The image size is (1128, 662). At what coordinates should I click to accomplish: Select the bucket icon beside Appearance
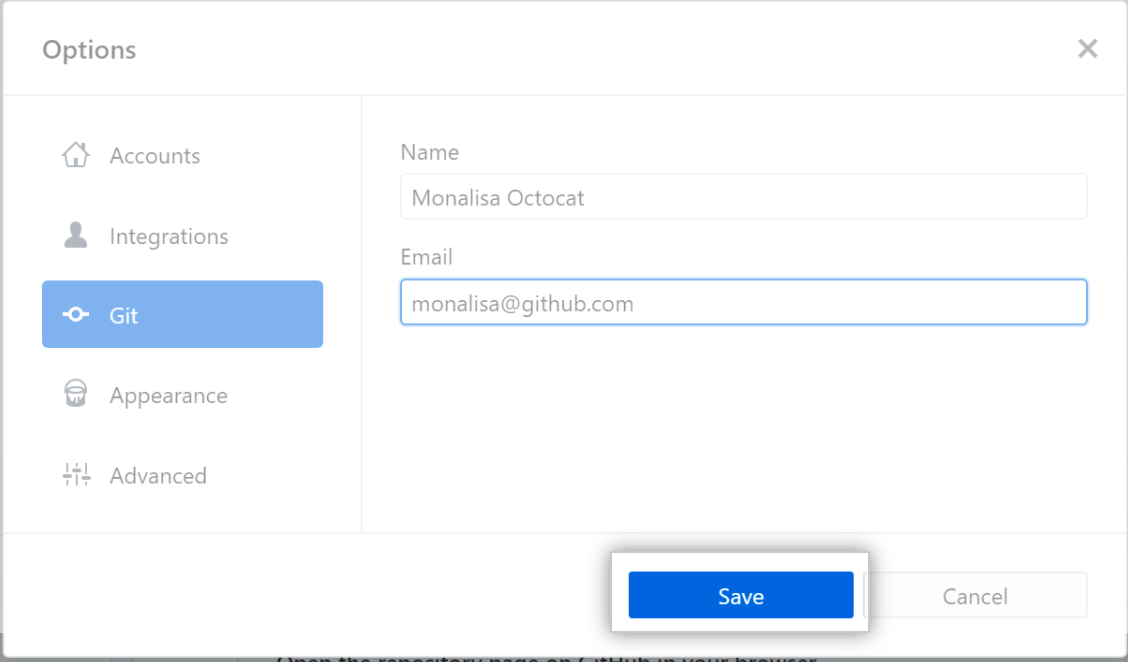coord(75,395)
